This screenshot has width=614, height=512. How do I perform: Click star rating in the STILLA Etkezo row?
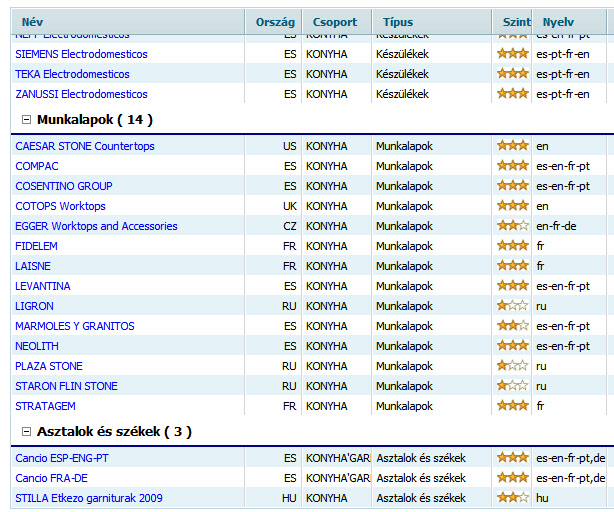coord(513,497)
